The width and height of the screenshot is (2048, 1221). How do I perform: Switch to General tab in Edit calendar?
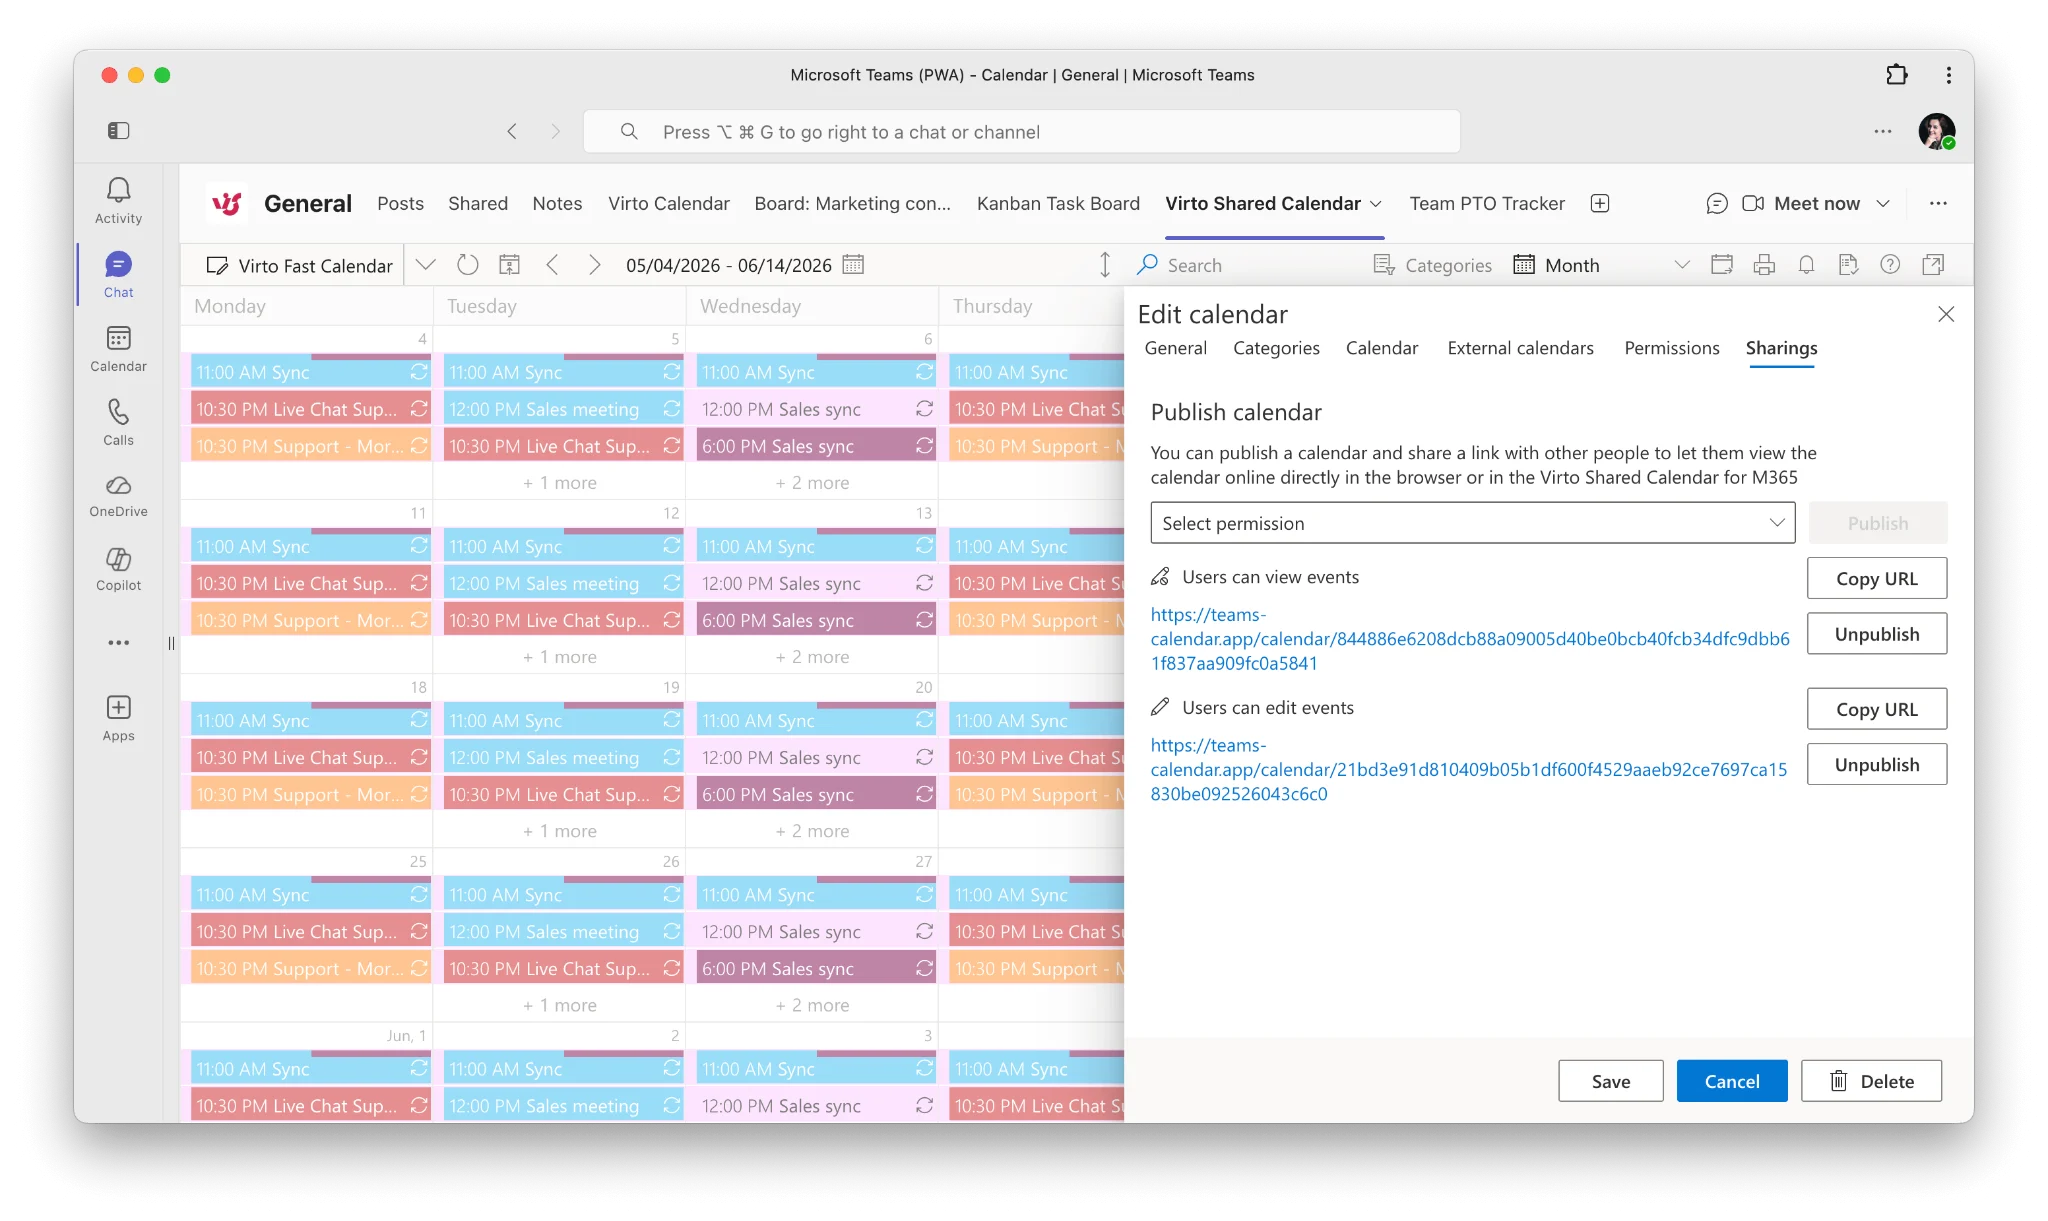point(1175,348)
